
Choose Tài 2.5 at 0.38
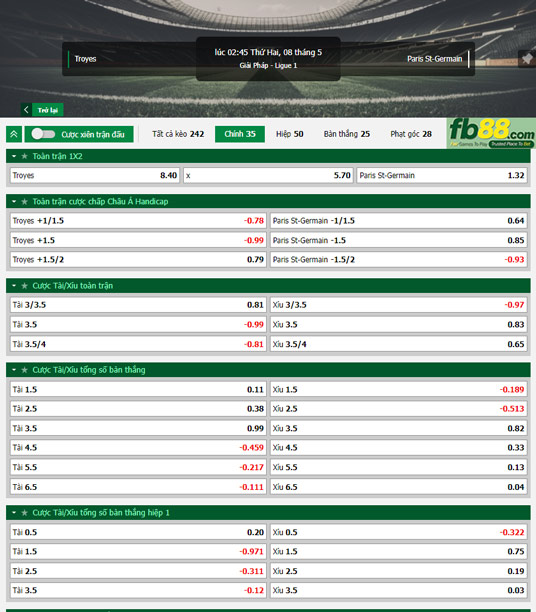tap(138, 409)
